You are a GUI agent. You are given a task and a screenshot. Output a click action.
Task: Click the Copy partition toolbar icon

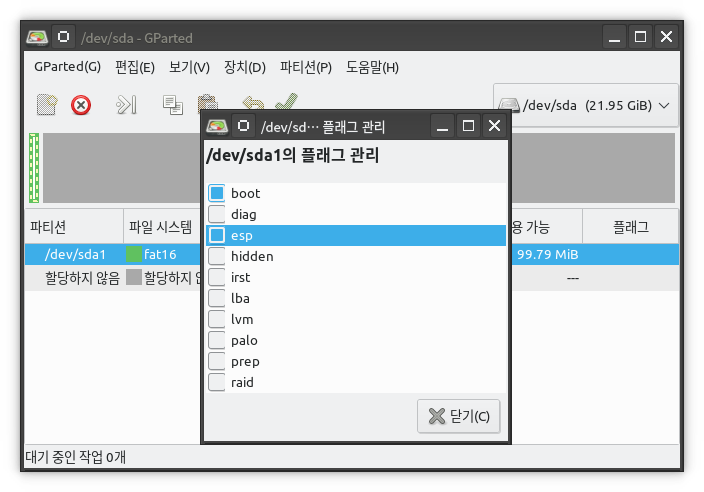tap(173, 105)
